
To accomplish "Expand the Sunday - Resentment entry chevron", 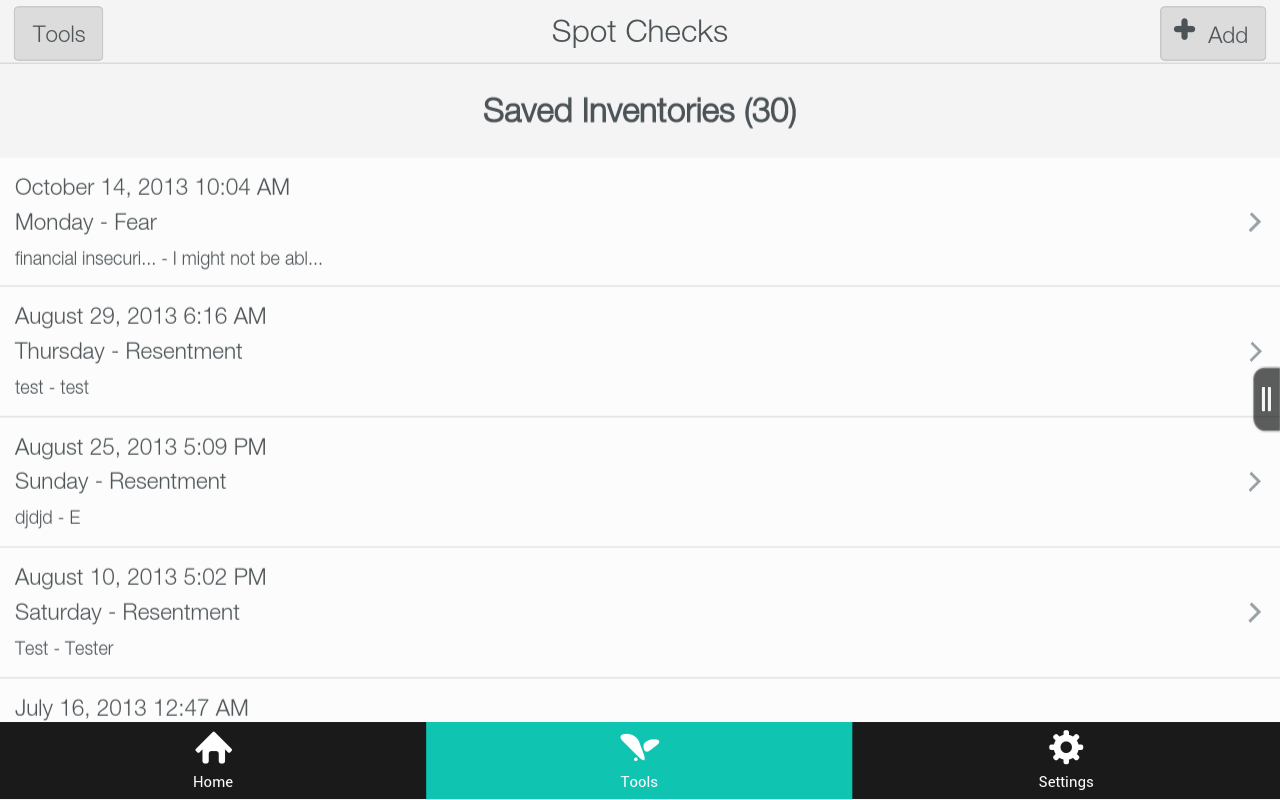I will tap(1254, 481).
